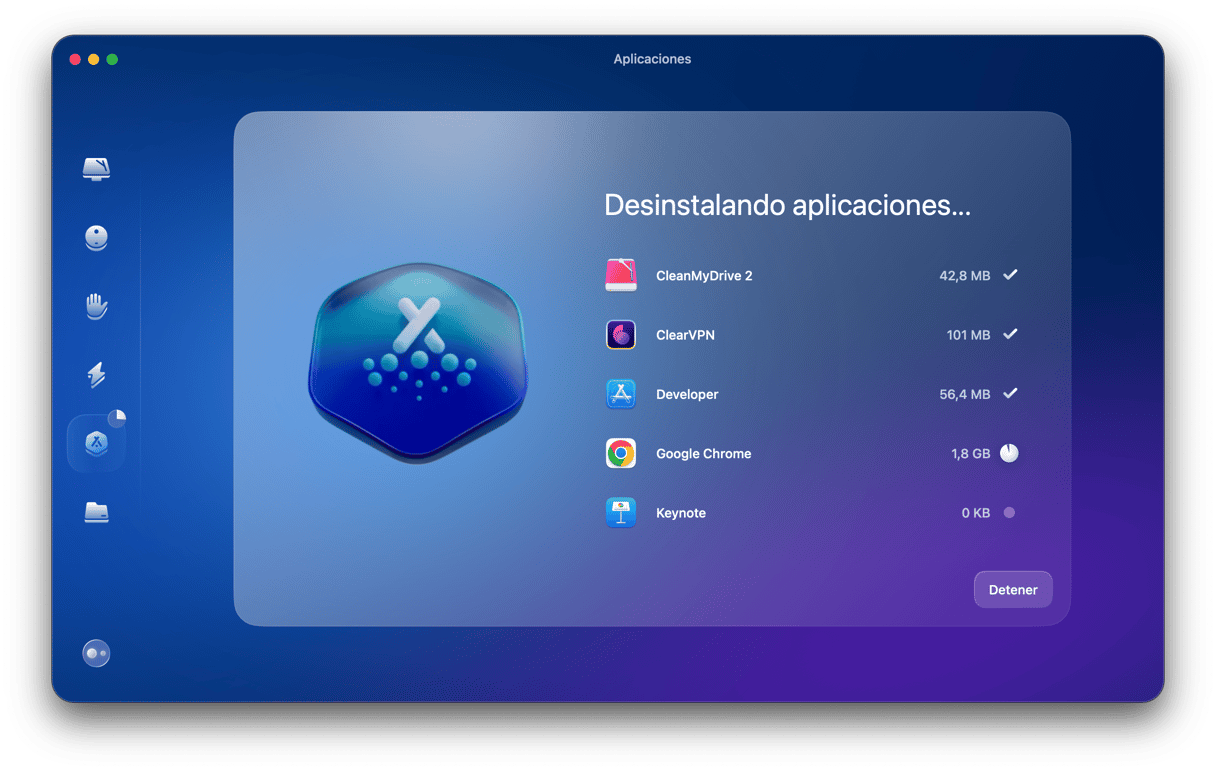Click the large uninstaller hexagon illustration
The image size is (1216, 771).
point(417,362)
